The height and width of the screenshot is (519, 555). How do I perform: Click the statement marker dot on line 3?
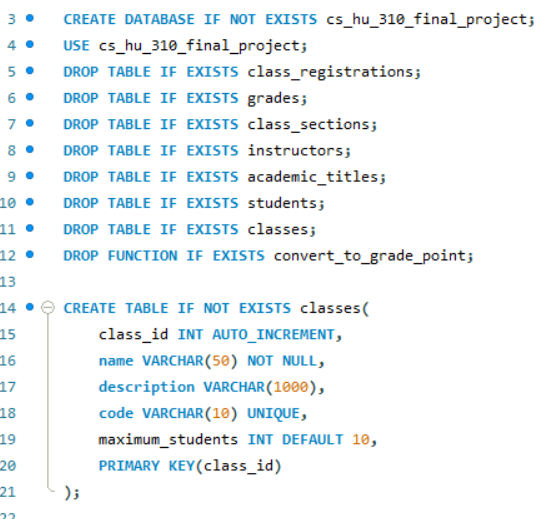click(x=30, y=18)
